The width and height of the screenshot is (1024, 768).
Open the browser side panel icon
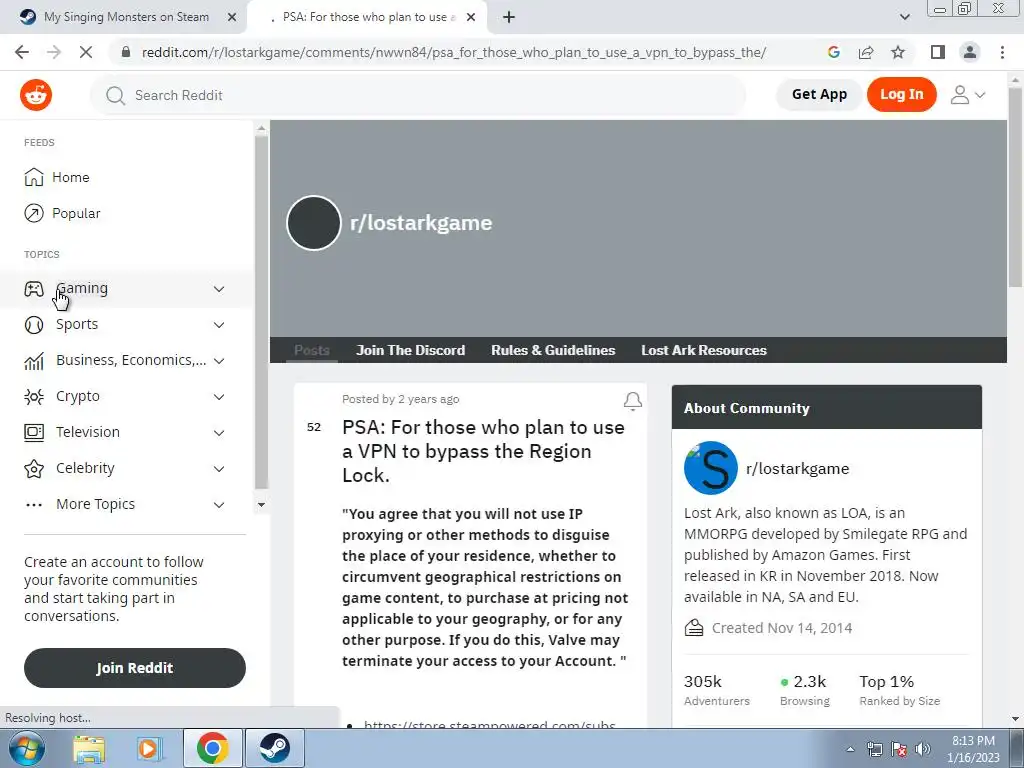938,52
